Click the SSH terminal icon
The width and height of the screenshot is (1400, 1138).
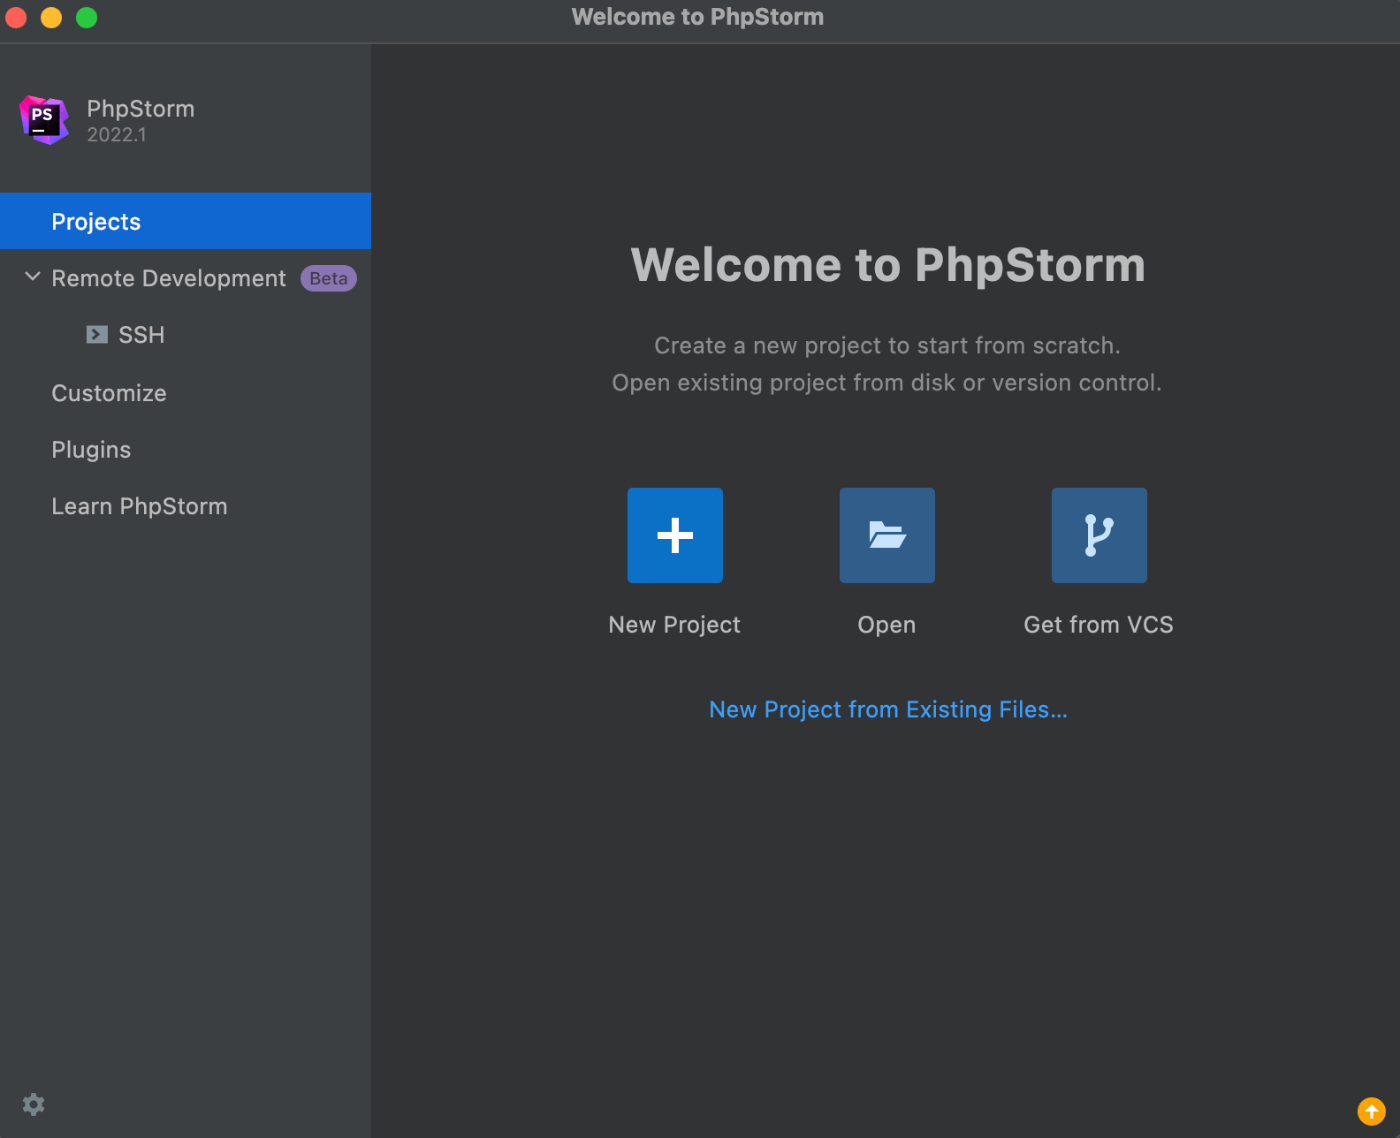97,335
